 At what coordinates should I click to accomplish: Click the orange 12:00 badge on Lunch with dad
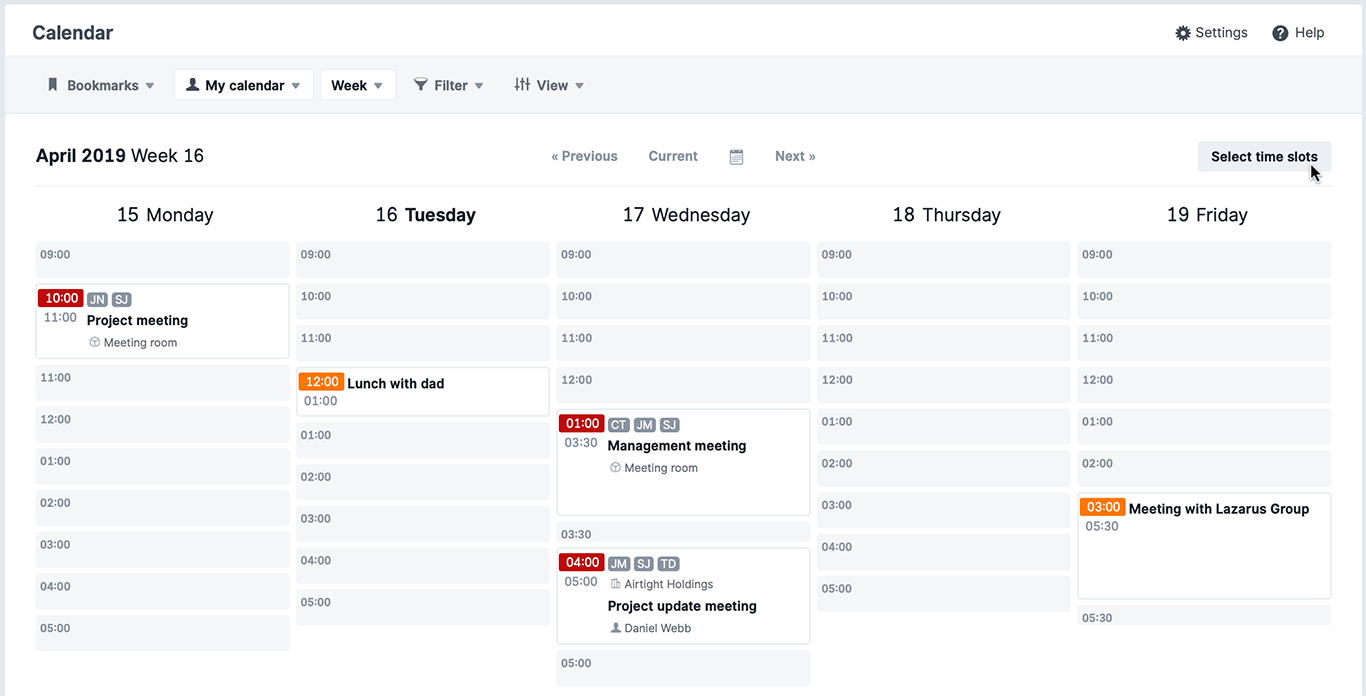pos(322,382)
